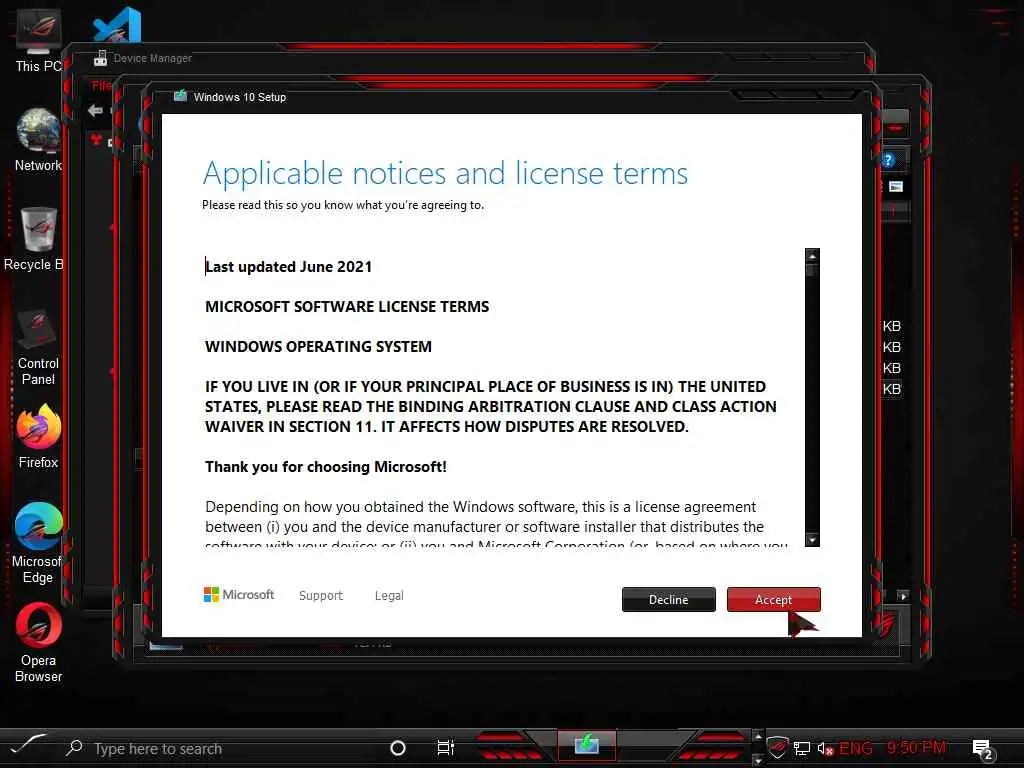Image resolution: width=1024 pixels, height=768 pixels.
Task: Click the Microsoft logo in Setup footer
Action: [x=239, y=595]
